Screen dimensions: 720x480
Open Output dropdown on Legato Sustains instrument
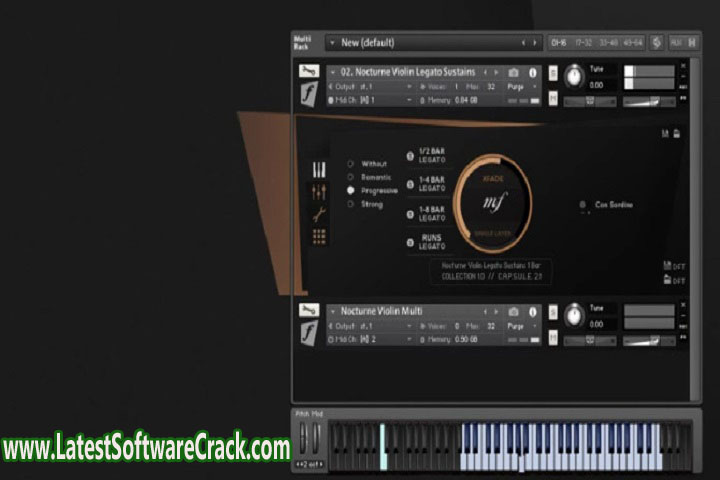click(409, 87)
